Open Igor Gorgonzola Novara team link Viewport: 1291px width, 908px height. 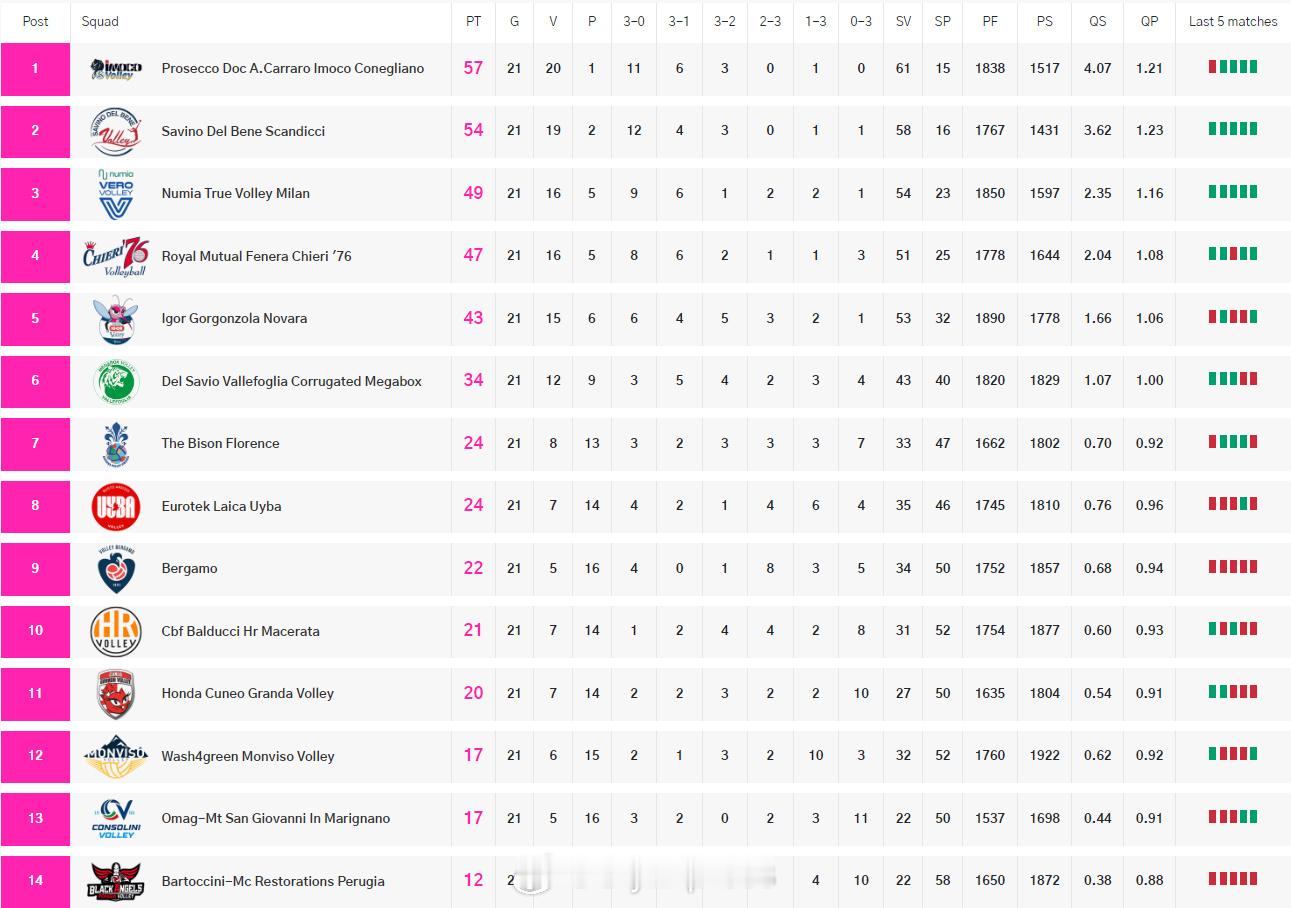234,318
